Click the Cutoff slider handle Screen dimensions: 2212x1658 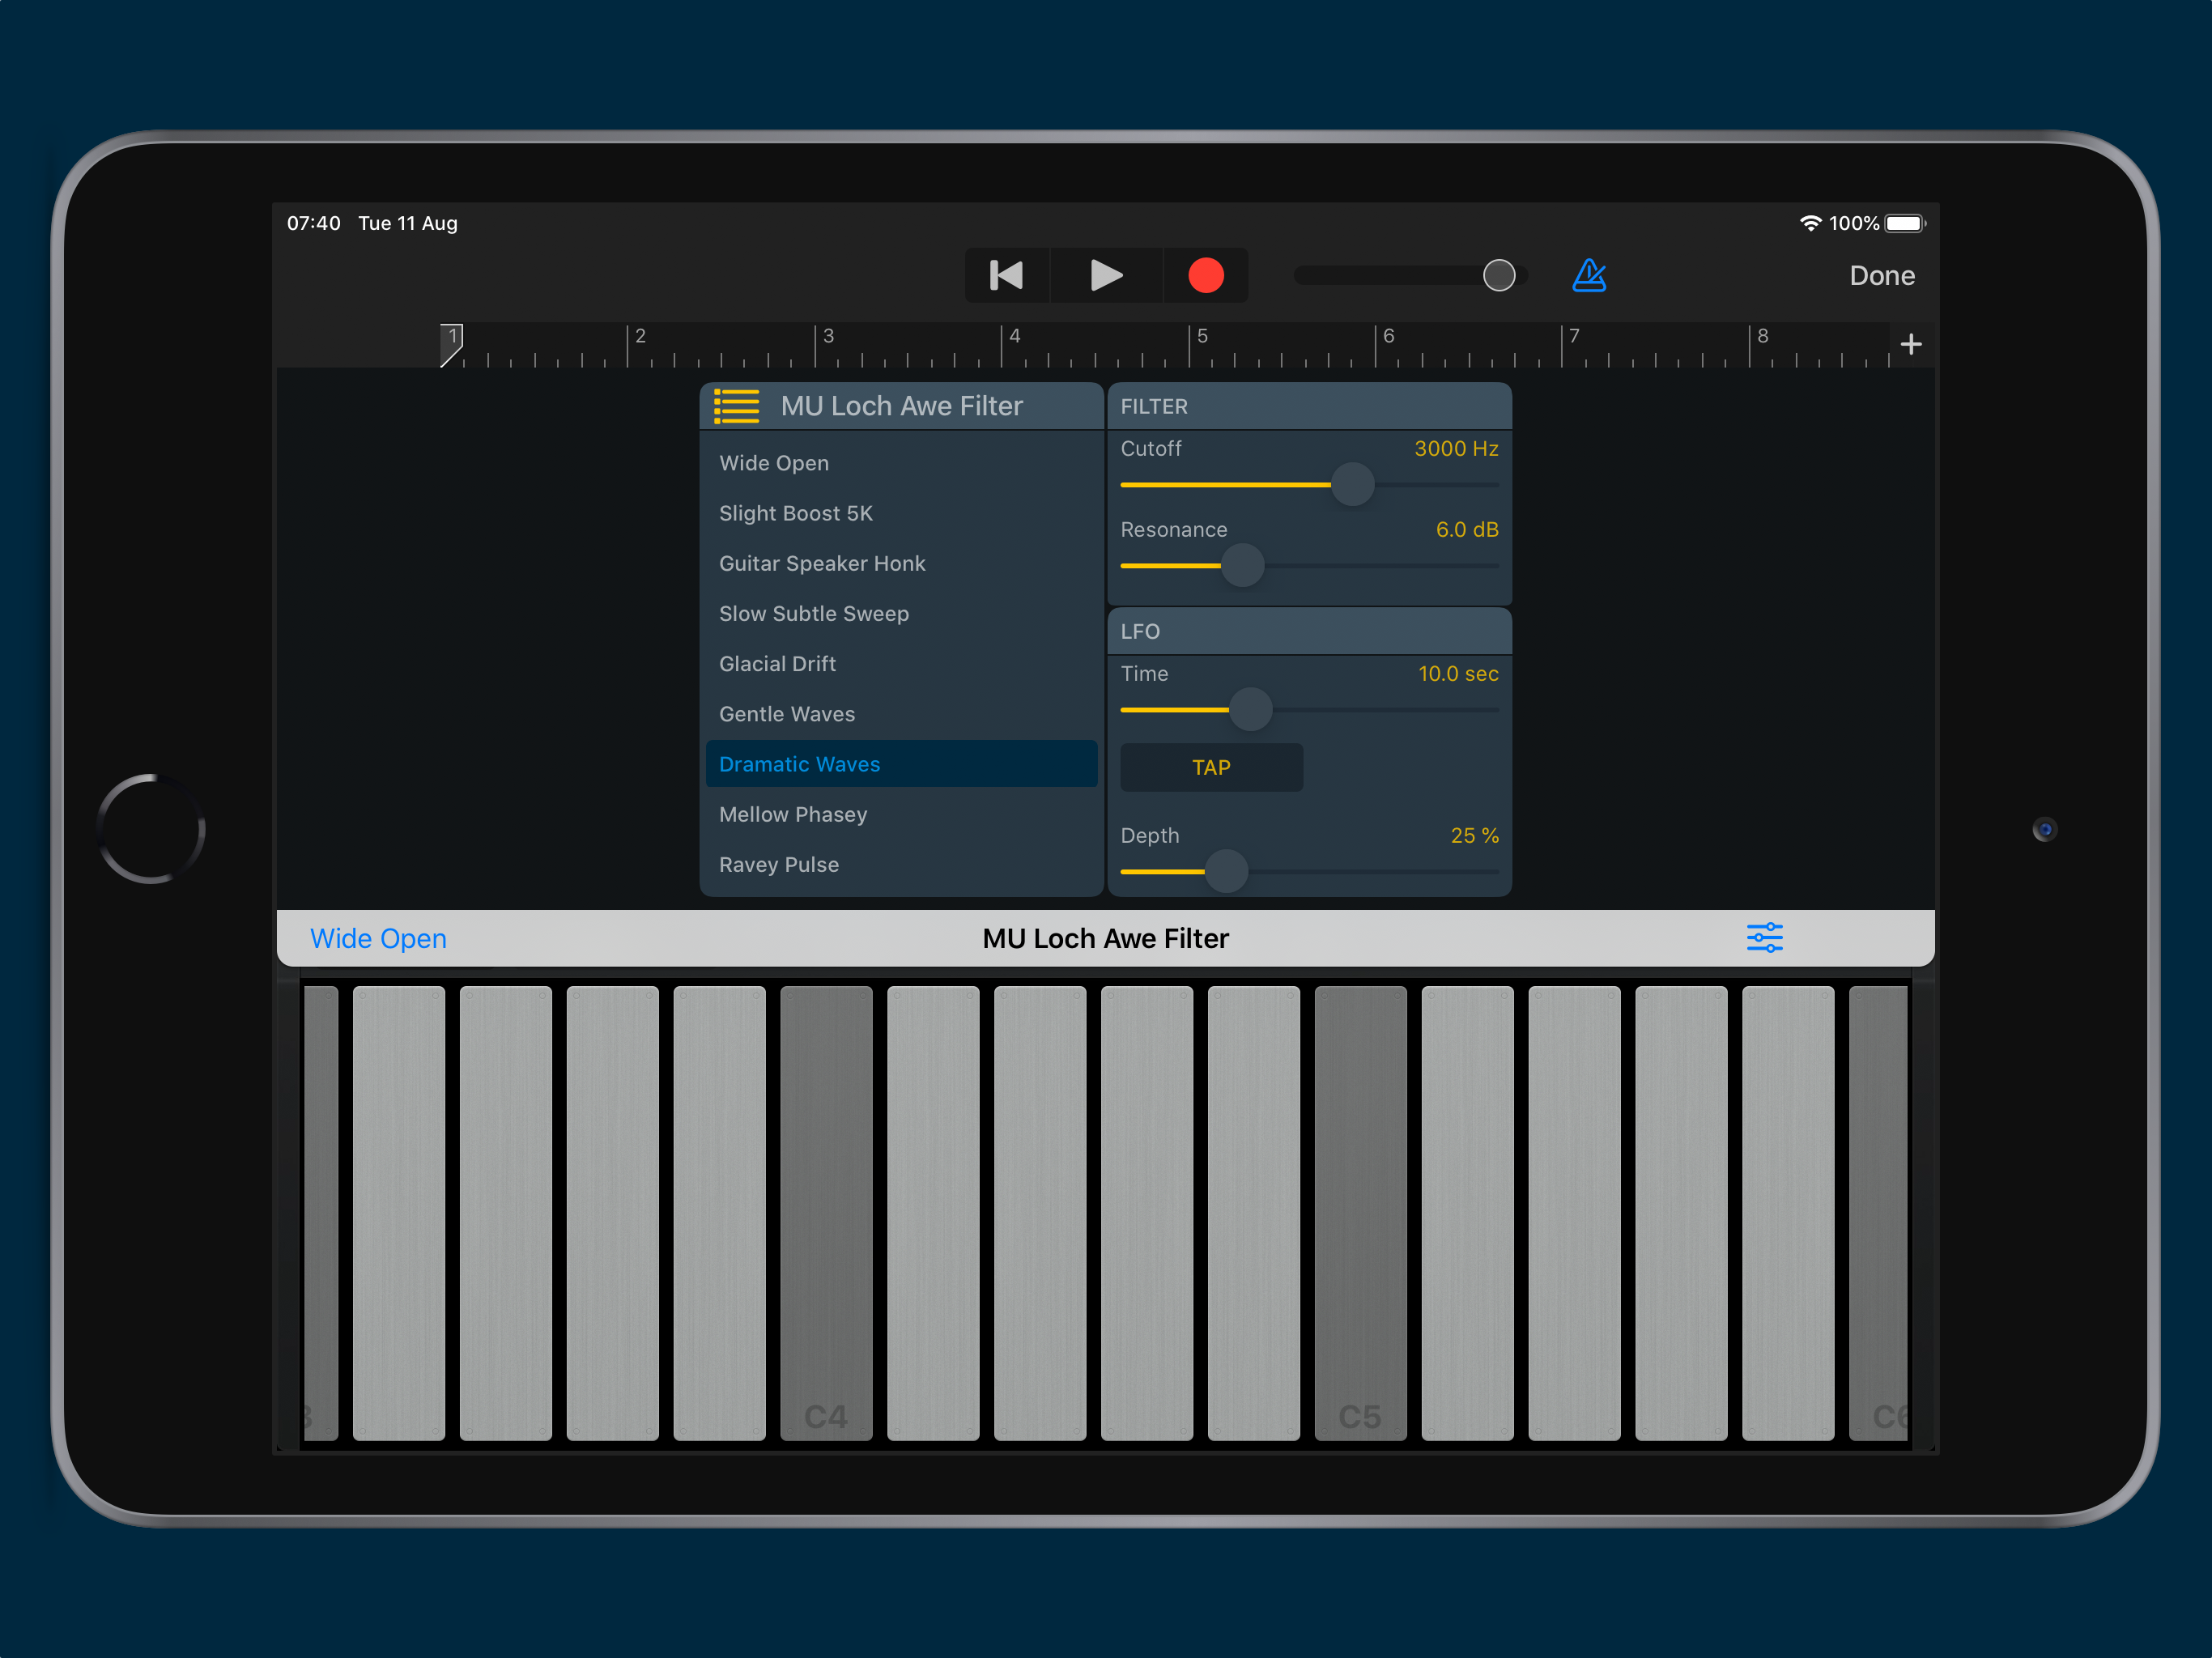(x=1352, y=485)
